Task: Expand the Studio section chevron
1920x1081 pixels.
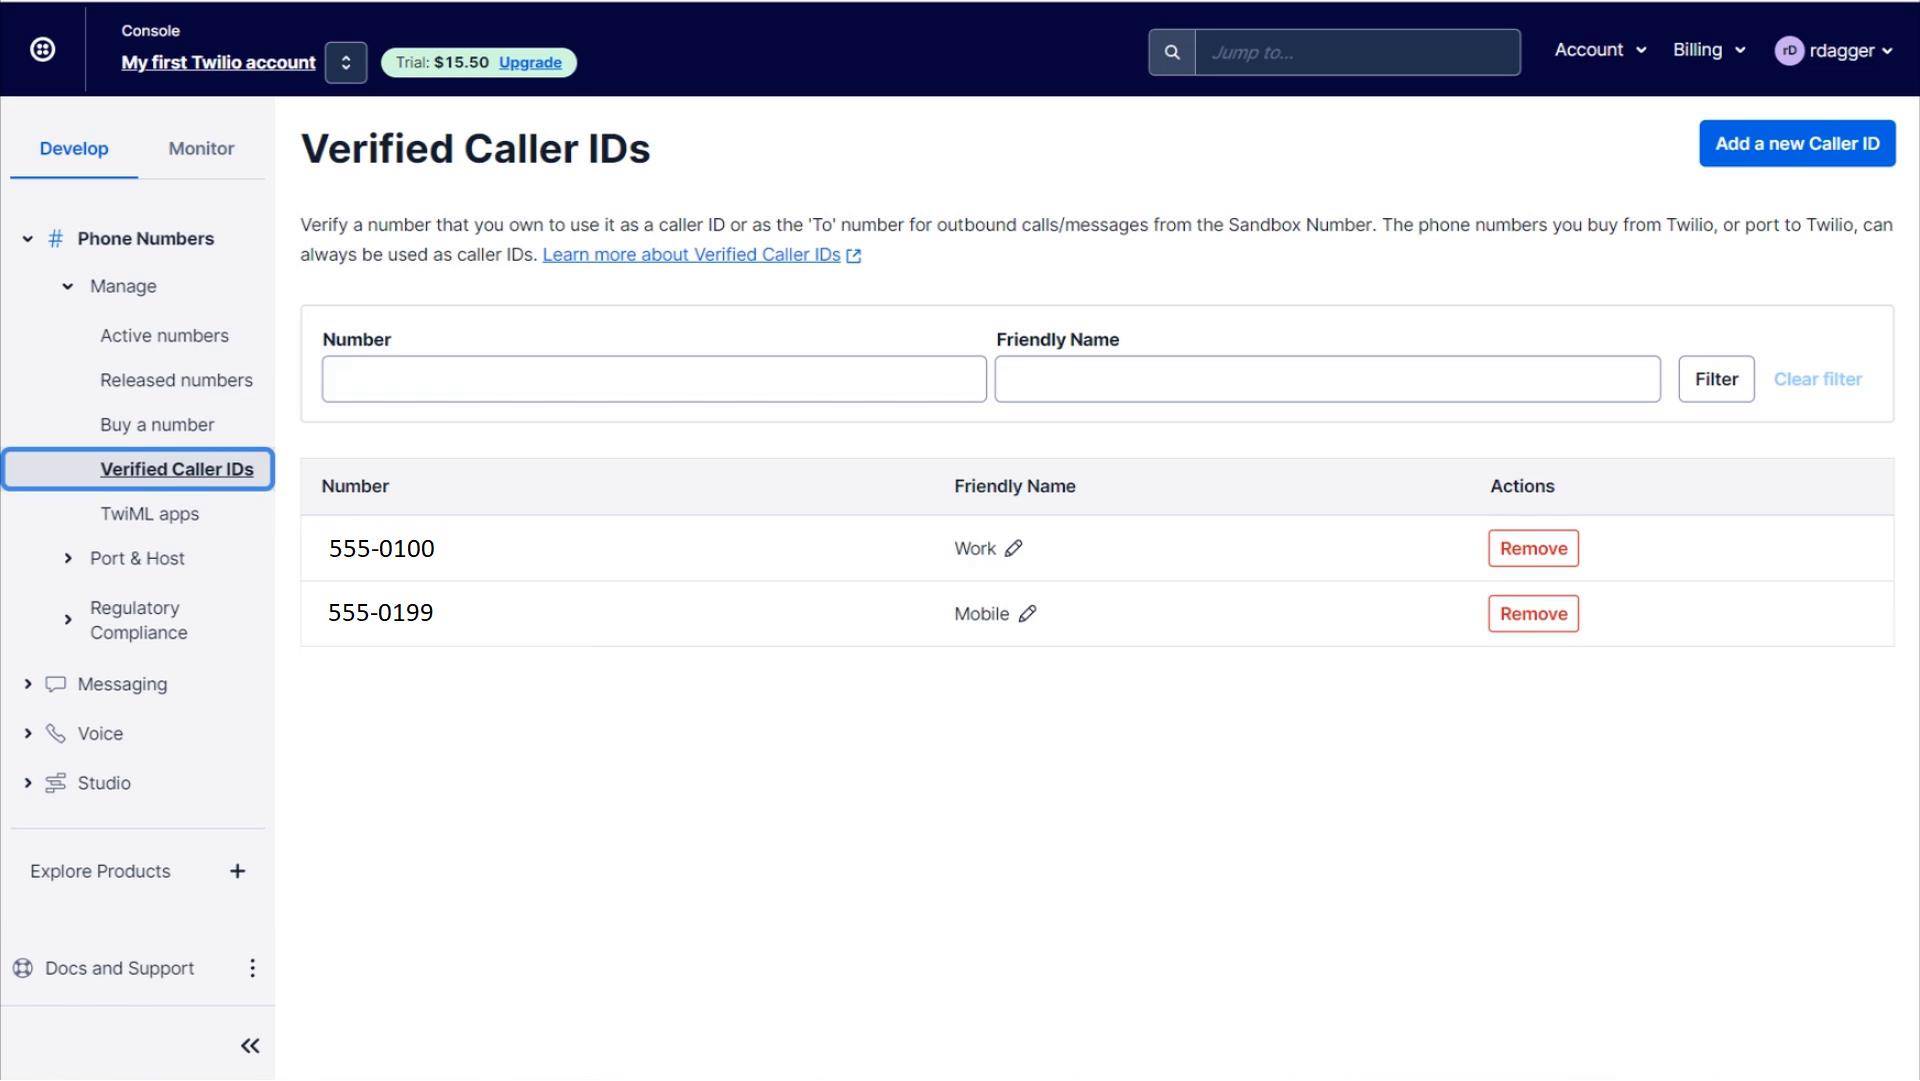Action: (x=28, y=783)
